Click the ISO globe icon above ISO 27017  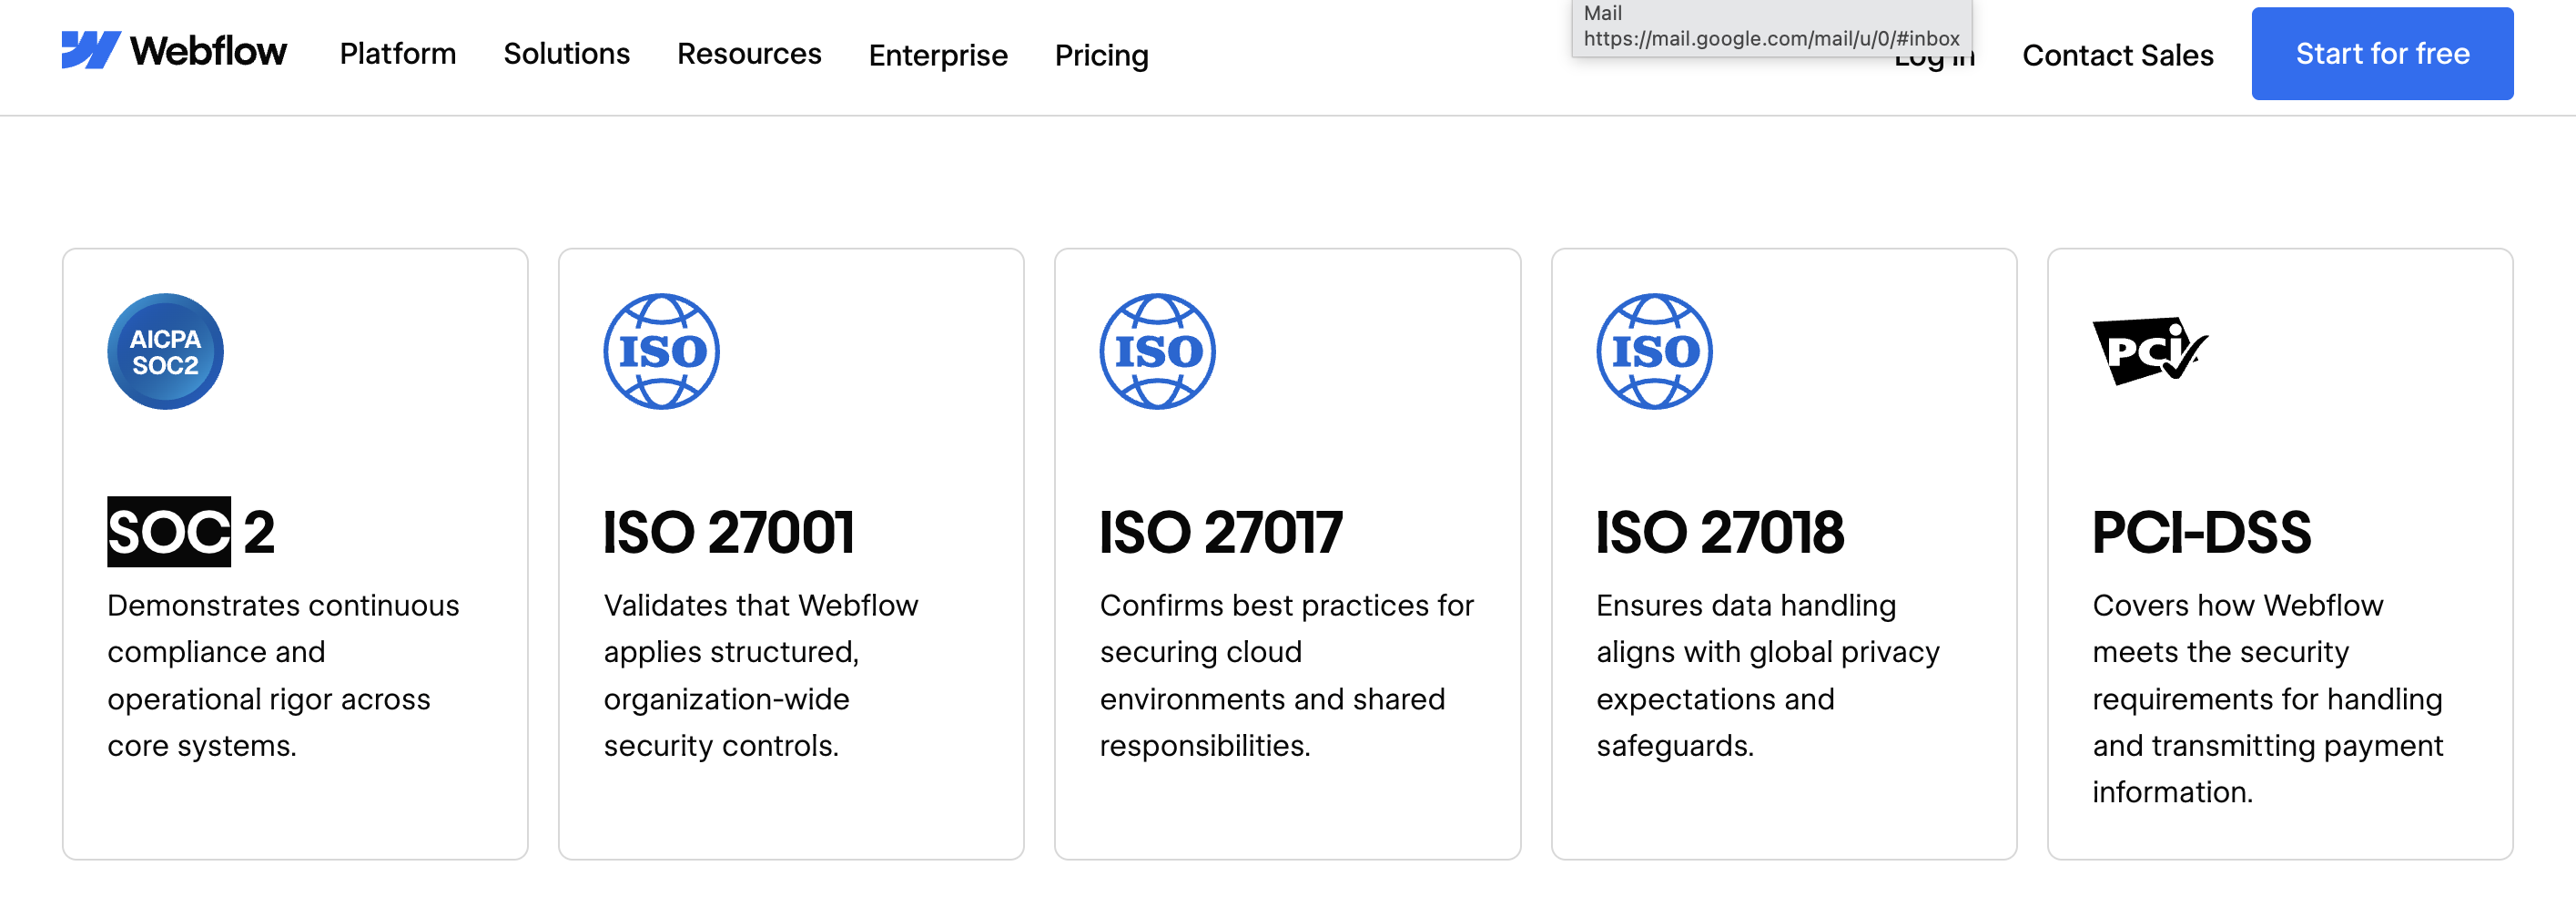pos(1157,351)
